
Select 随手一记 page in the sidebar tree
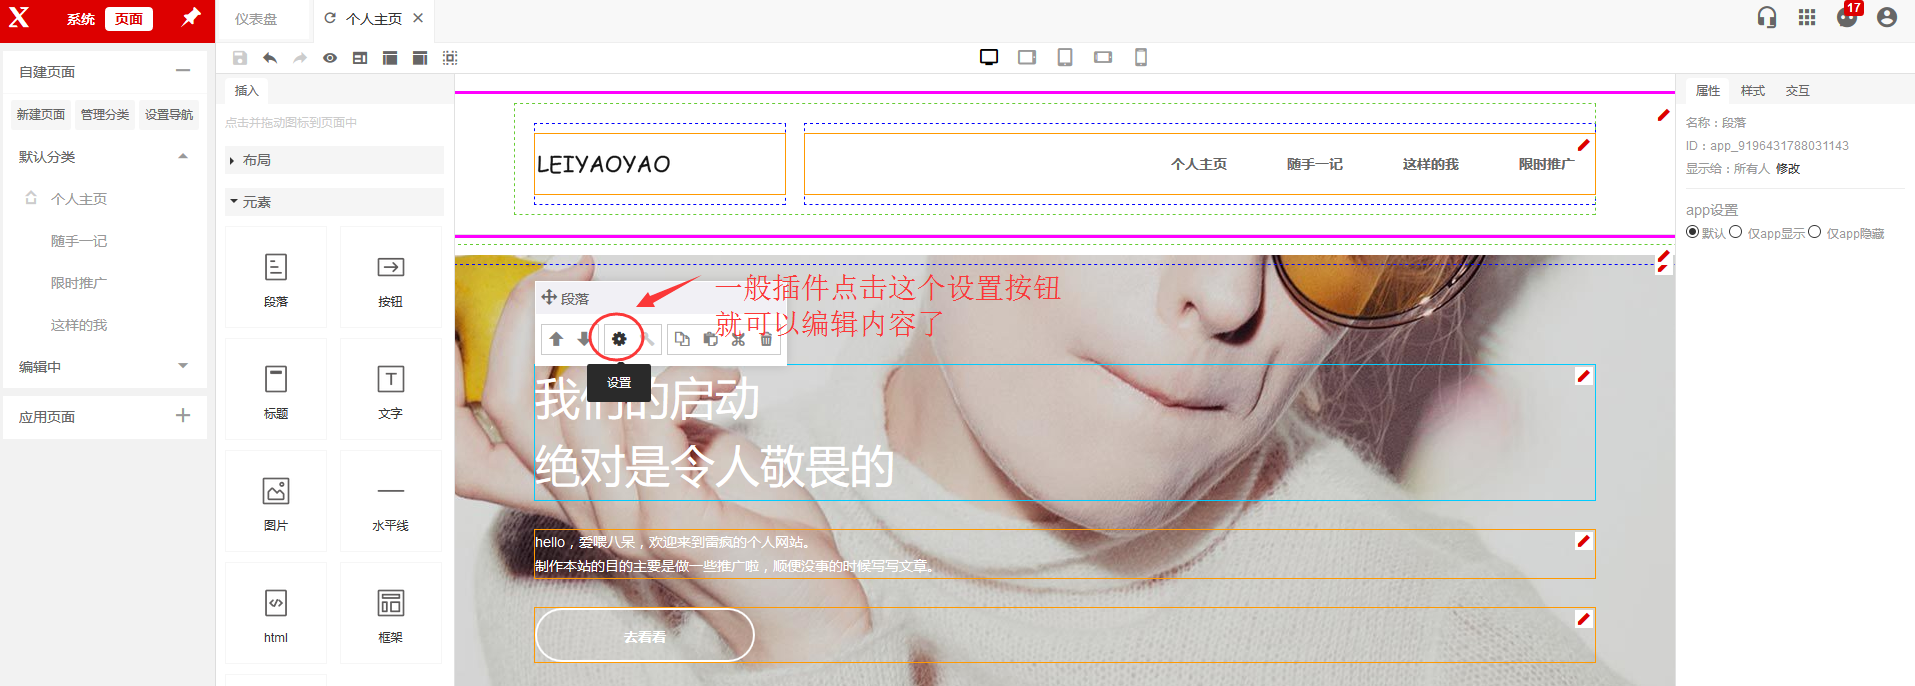(79, 241)
